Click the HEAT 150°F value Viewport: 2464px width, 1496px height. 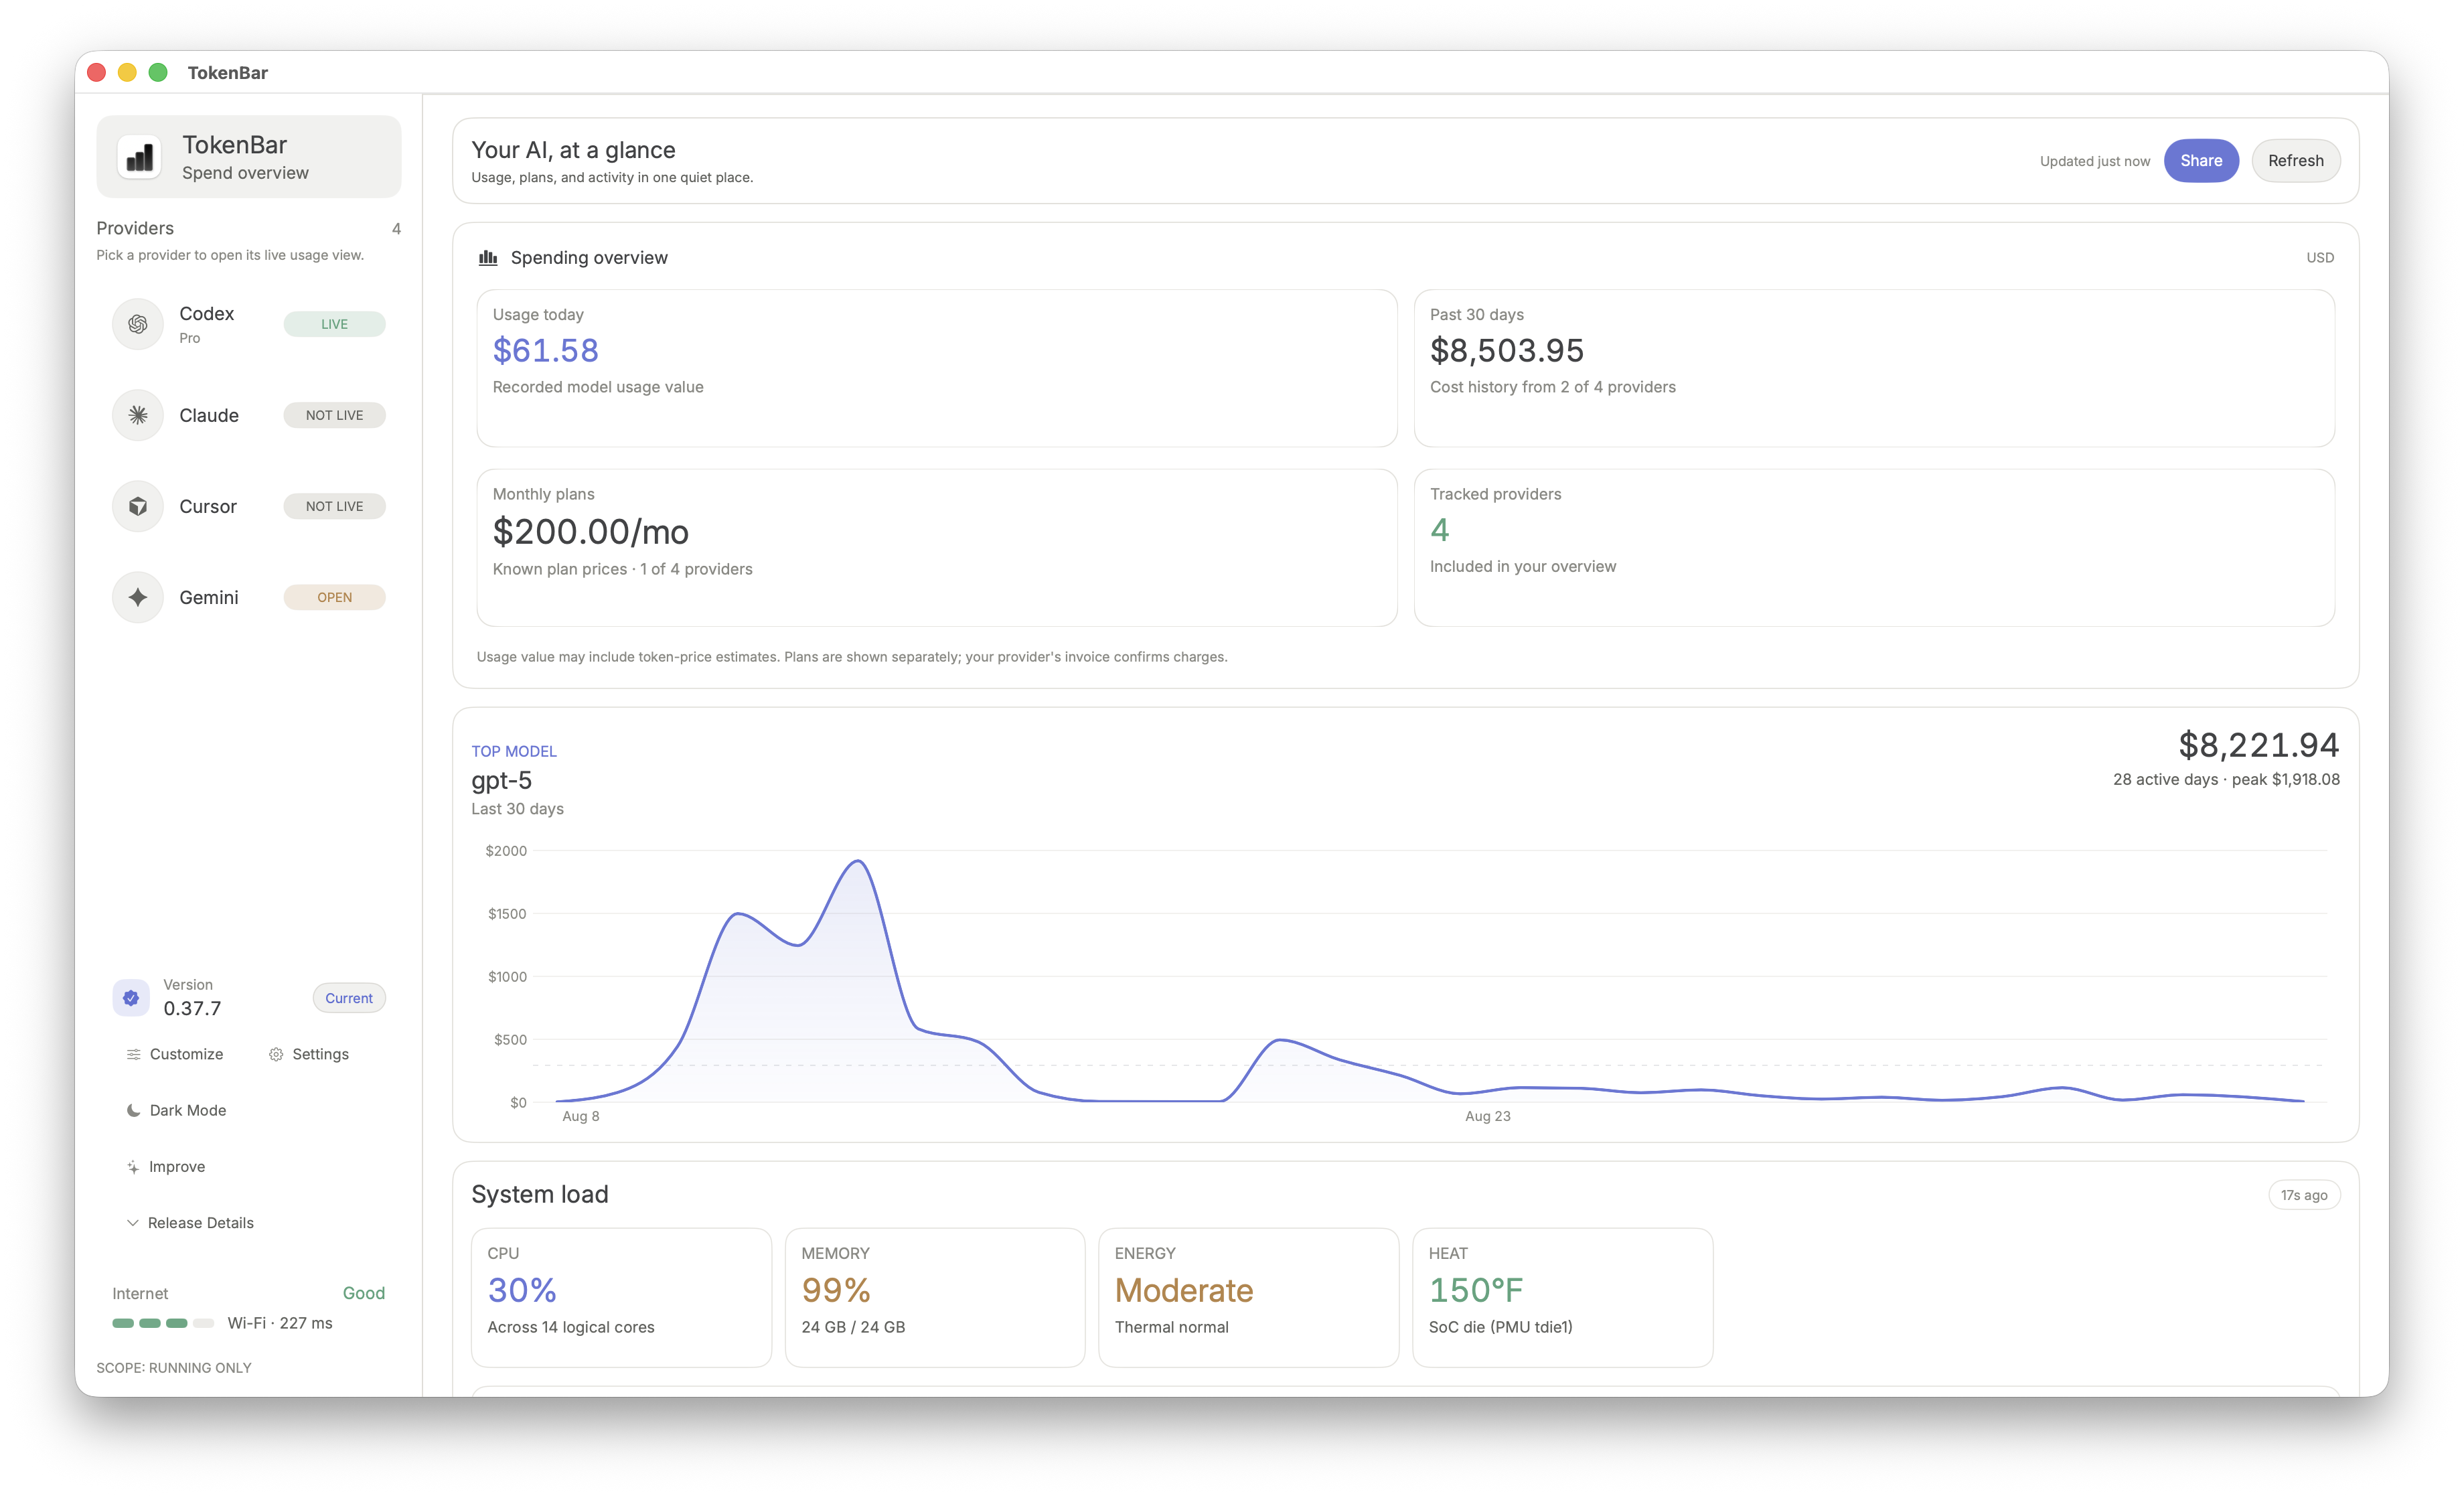click(x=1475, y=1290)
